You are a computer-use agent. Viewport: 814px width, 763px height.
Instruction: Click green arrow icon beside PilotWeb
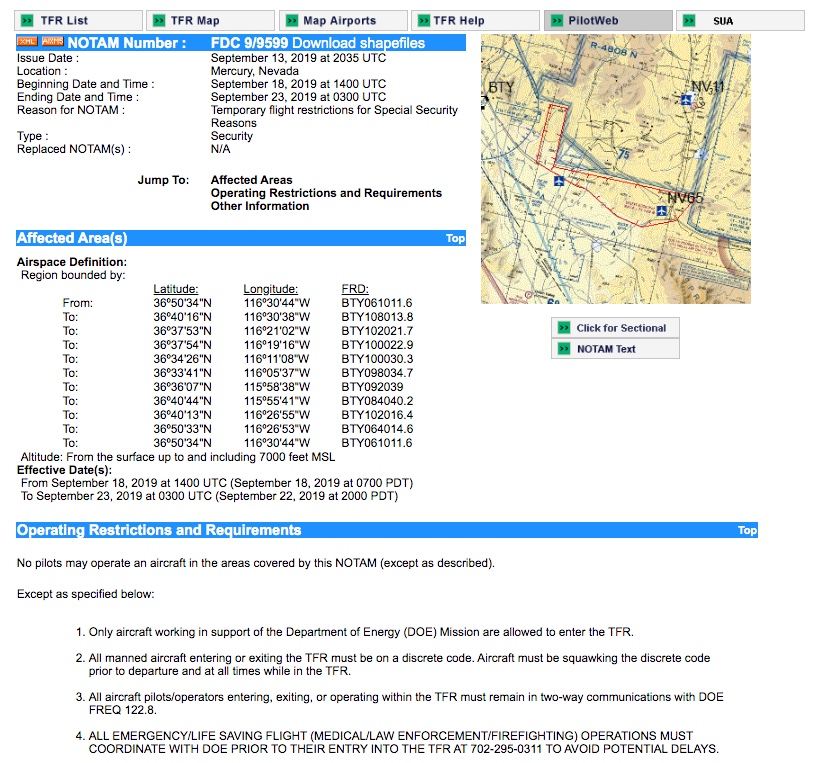coord(555,20)
